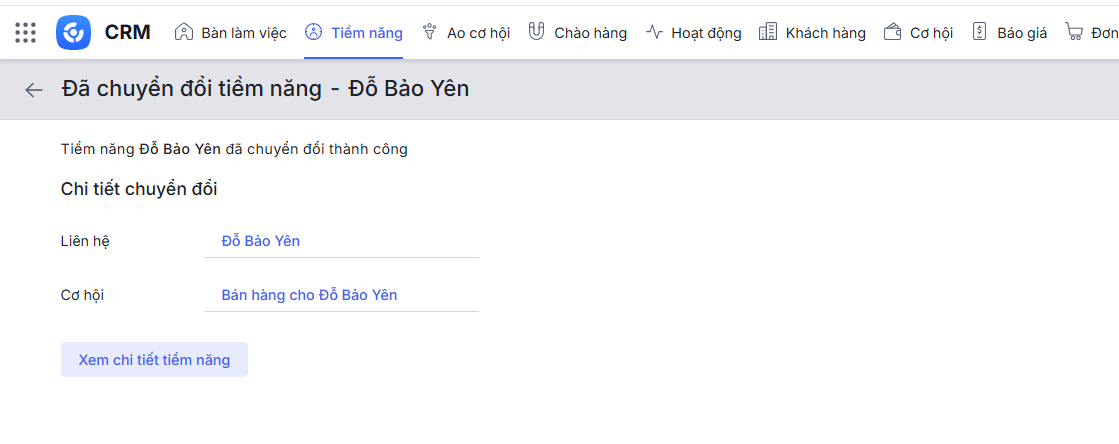This screenshot has height=444, width=1119.
Task: Click the magnet icon for Chào hàng
Action: 536,32
